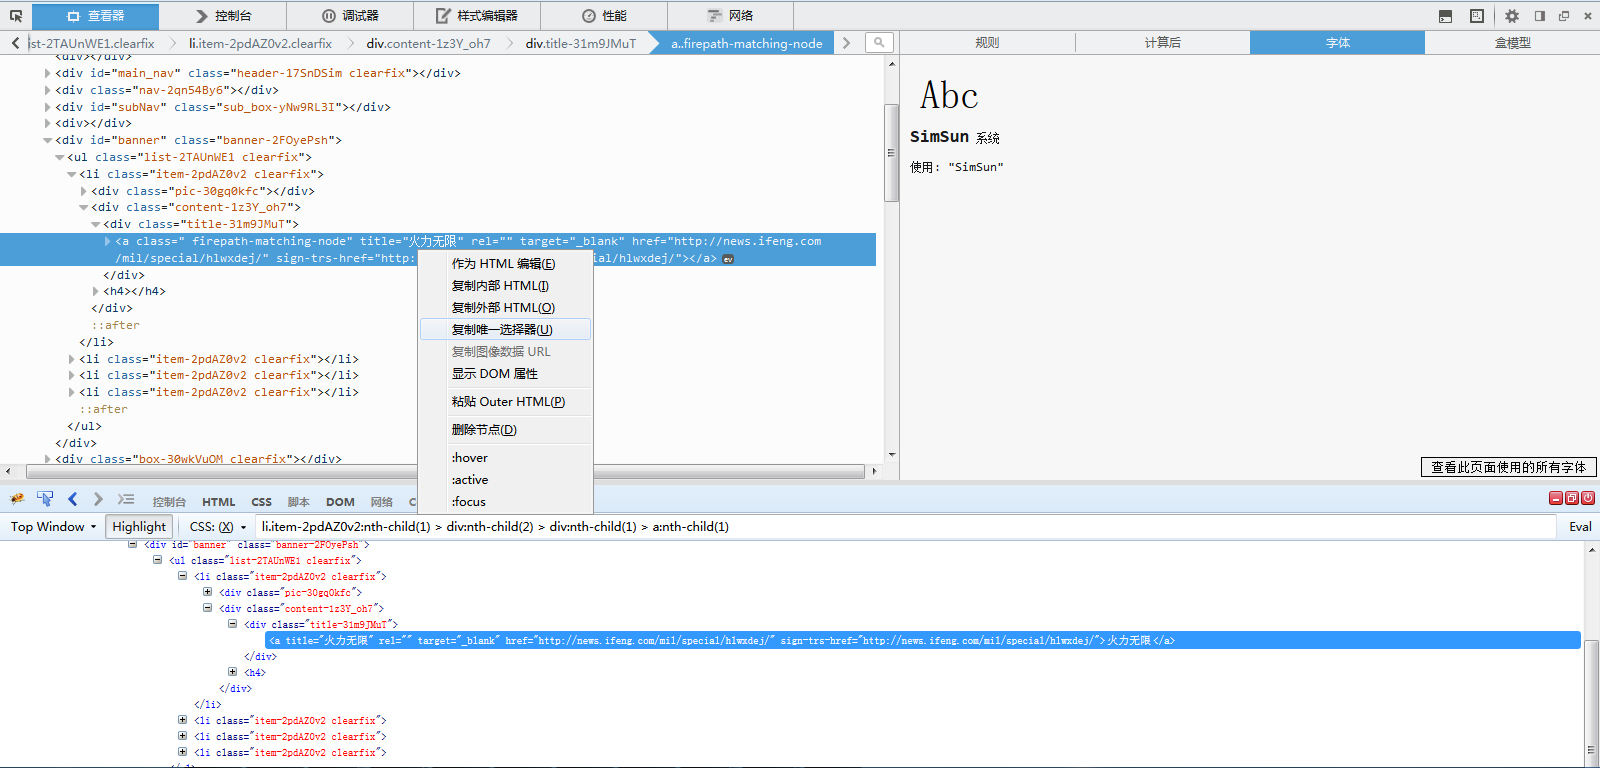This screenshot has height=768, width=1600.
Task: Select breadcrumb div.title-31m9JMuT
Action: tap(581, 43)
